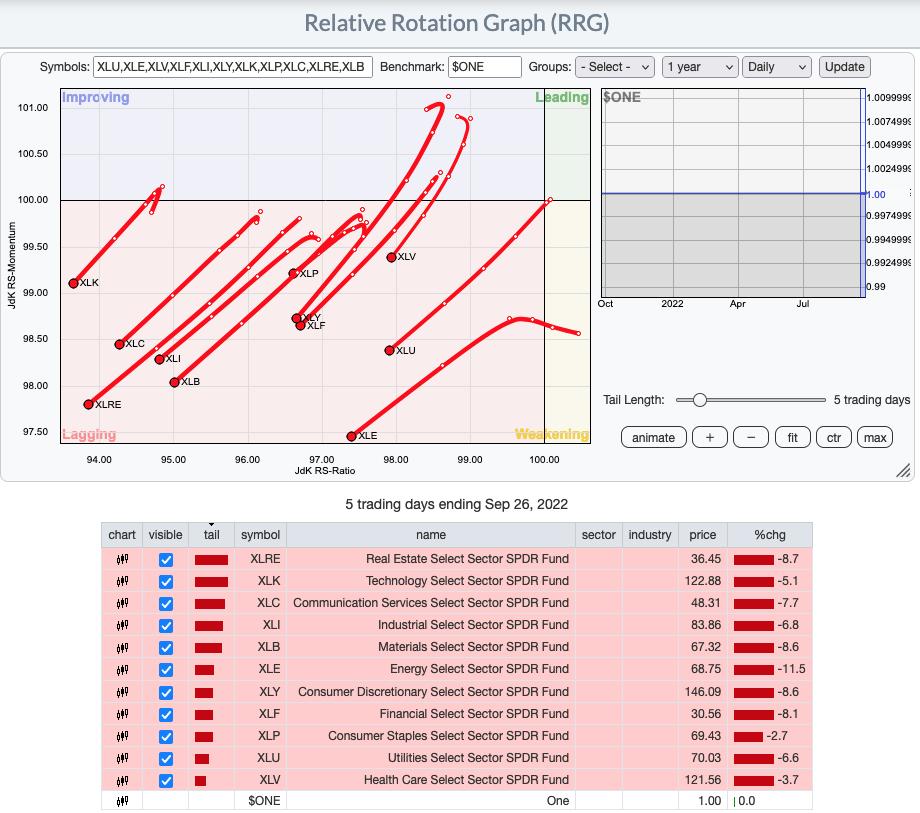Toggle visibility checkbox for XLK

[x=166, y=581]
